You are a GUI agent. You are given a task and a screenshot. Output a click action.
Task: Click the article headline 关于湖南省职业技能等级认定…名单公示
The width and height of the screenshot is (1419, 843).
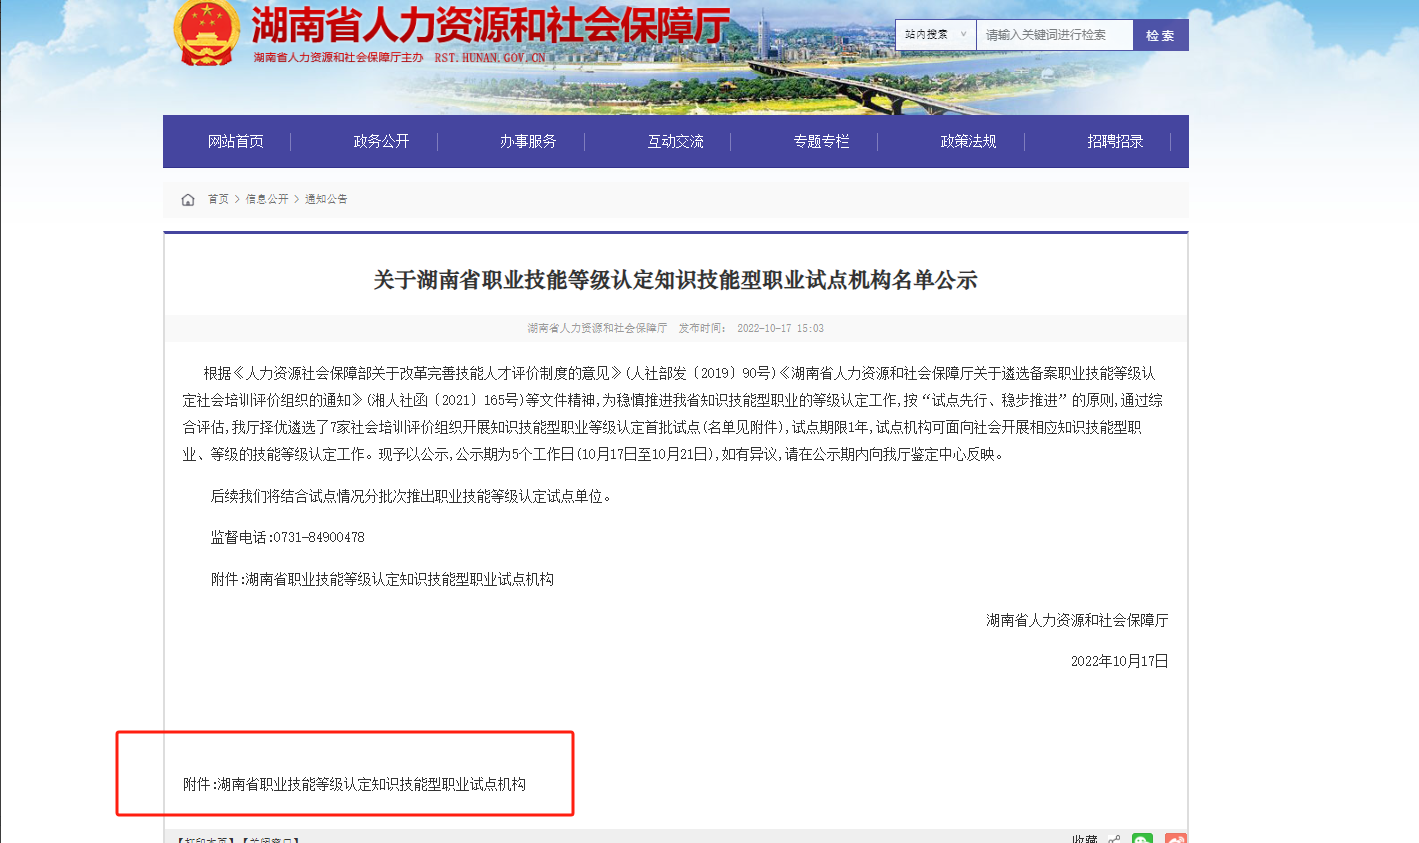coord(676,280)
